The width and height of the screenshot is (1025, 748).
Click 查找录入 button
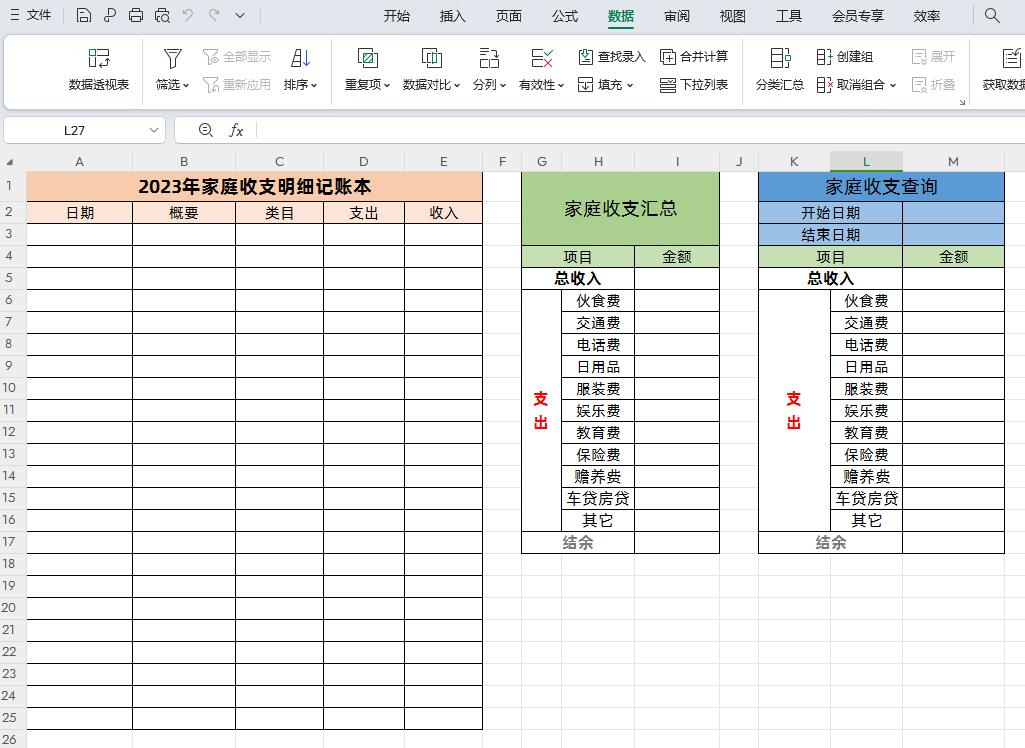(x=612, y=57)
